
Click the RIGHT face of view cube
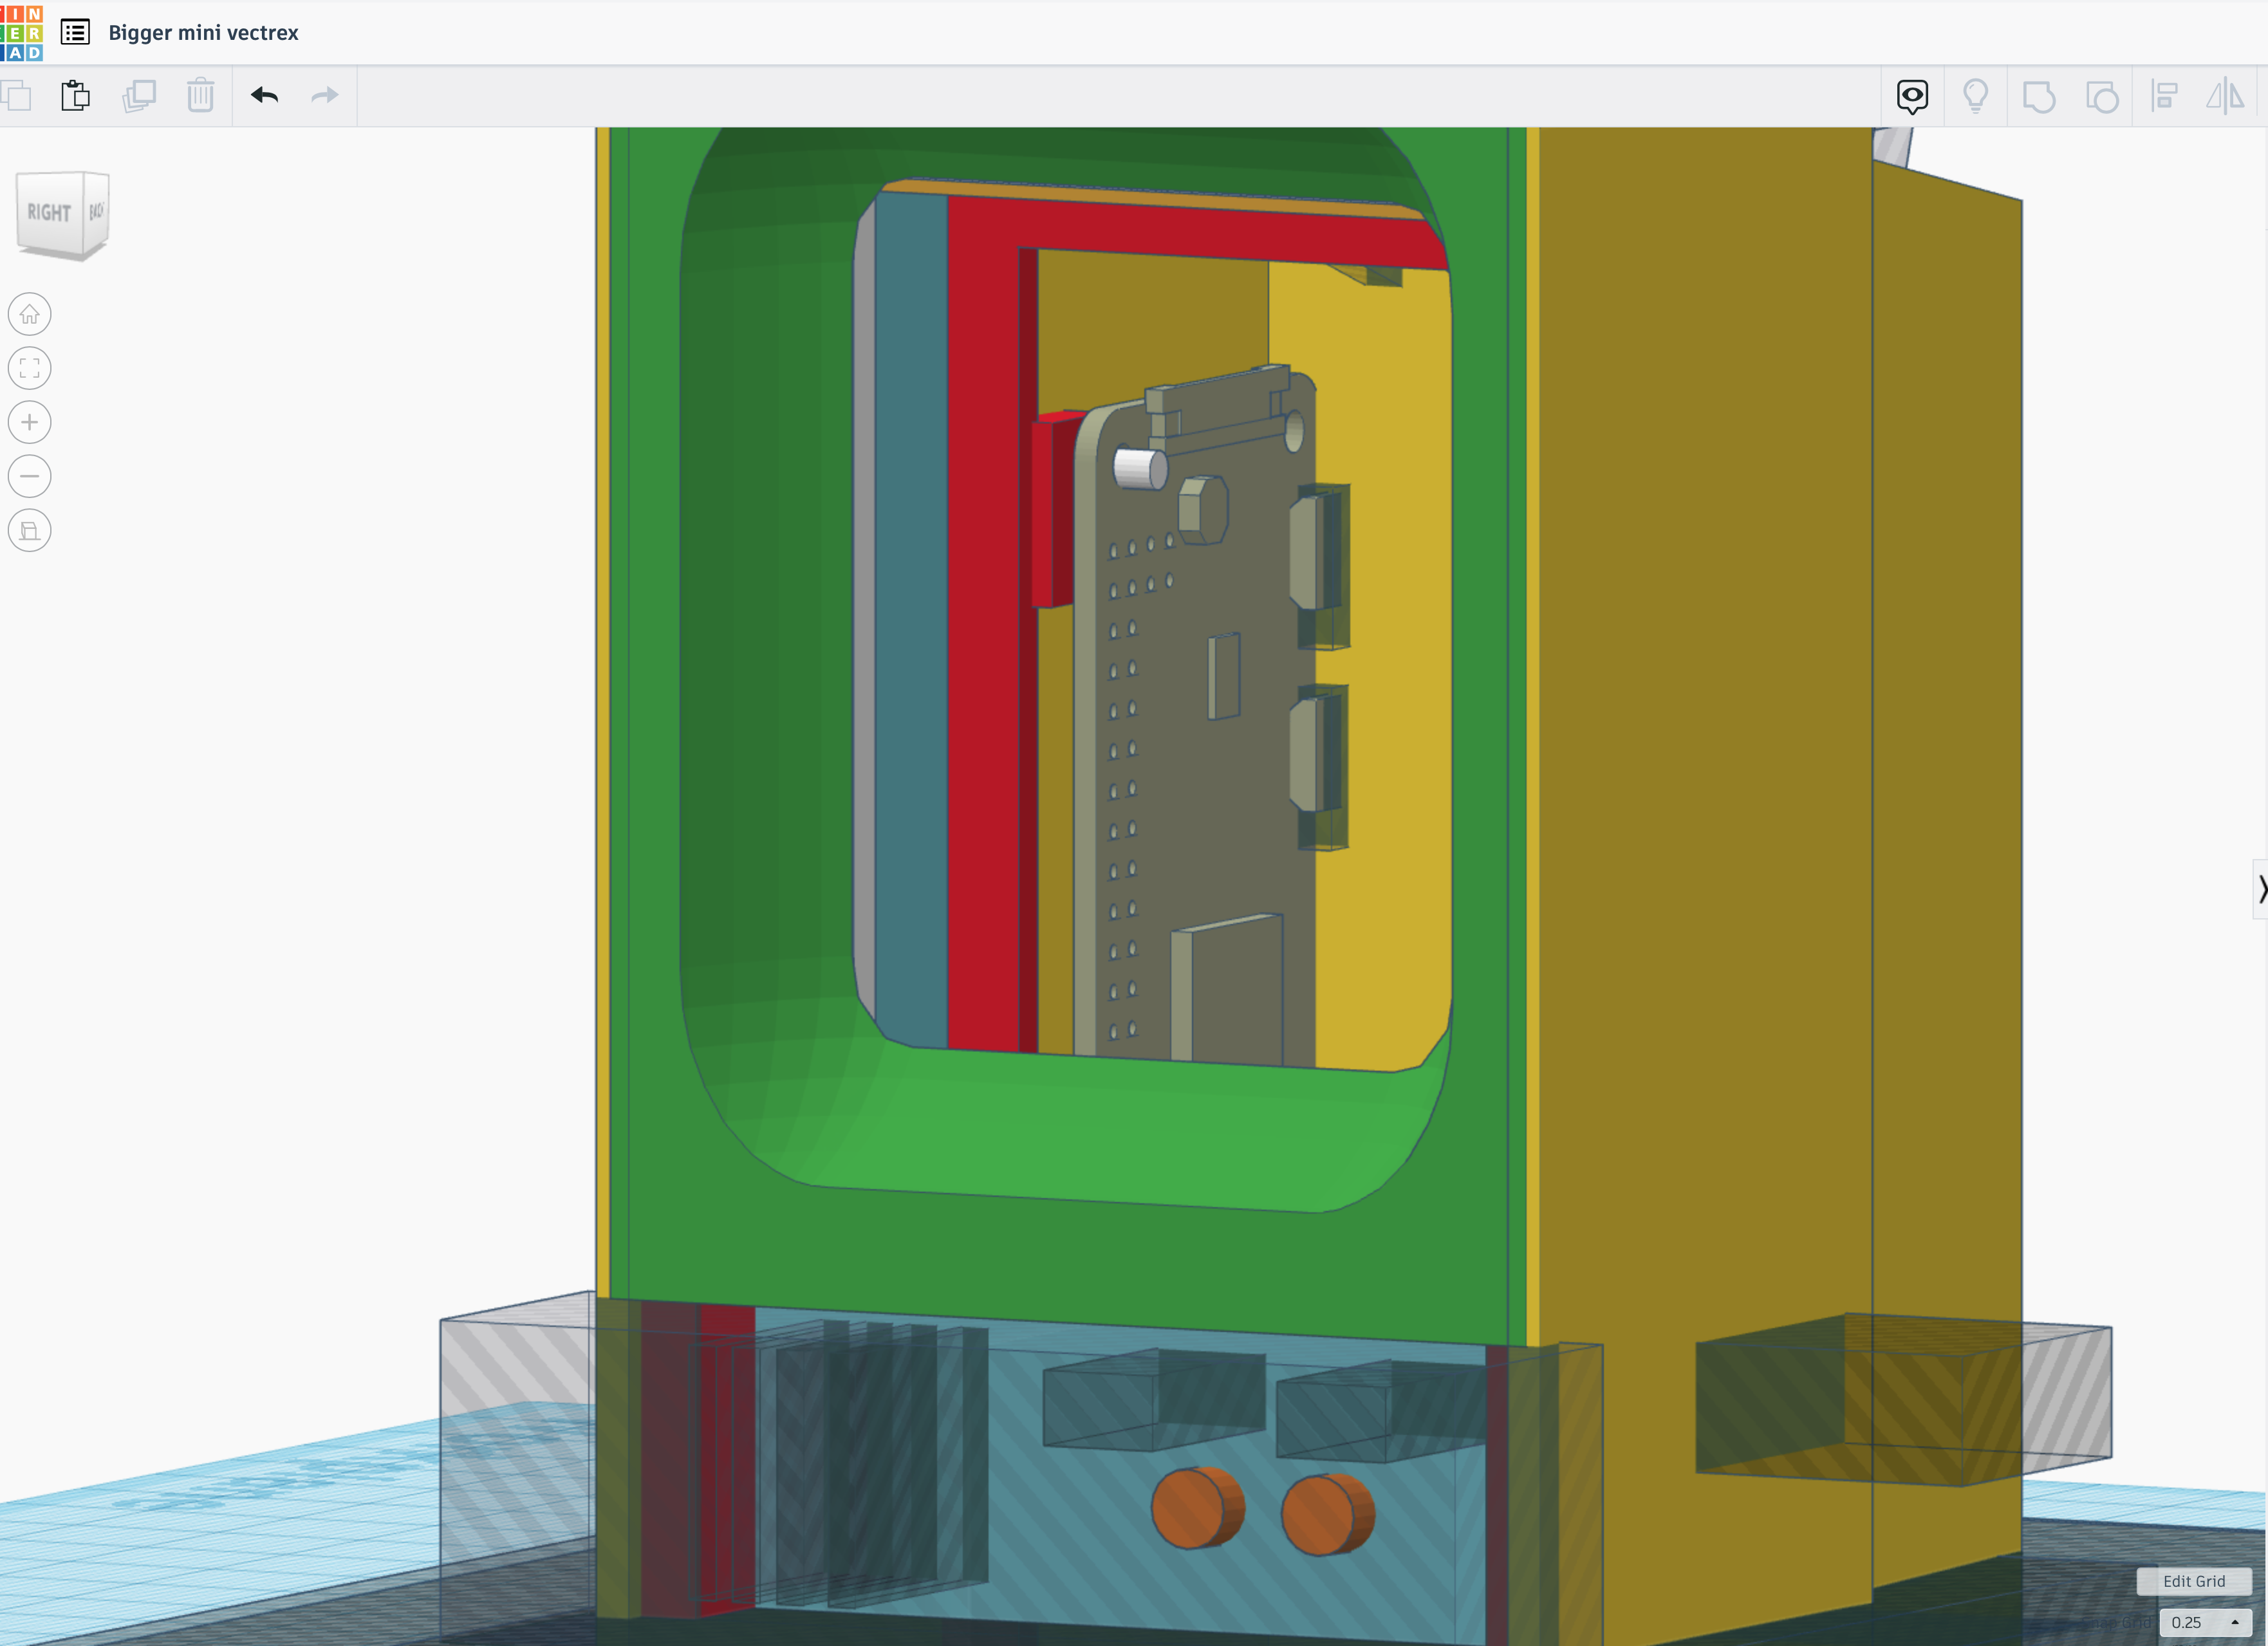point(49,212)
